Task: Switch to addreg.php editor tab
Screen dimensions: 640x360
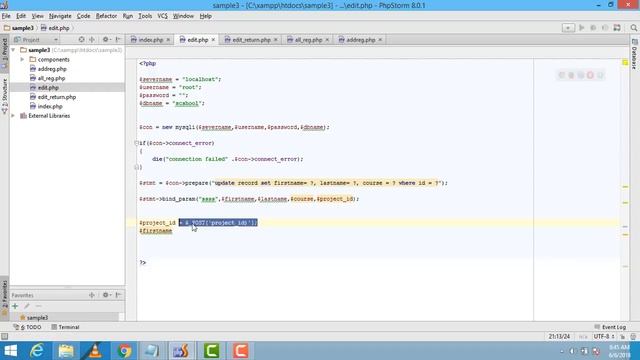Action: (x=360, y=40)
